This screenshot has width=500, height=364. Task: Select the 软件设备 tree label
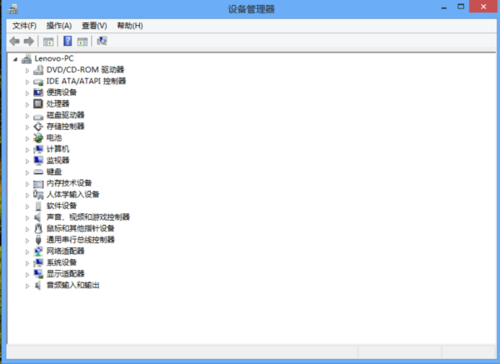pos(61,206)
